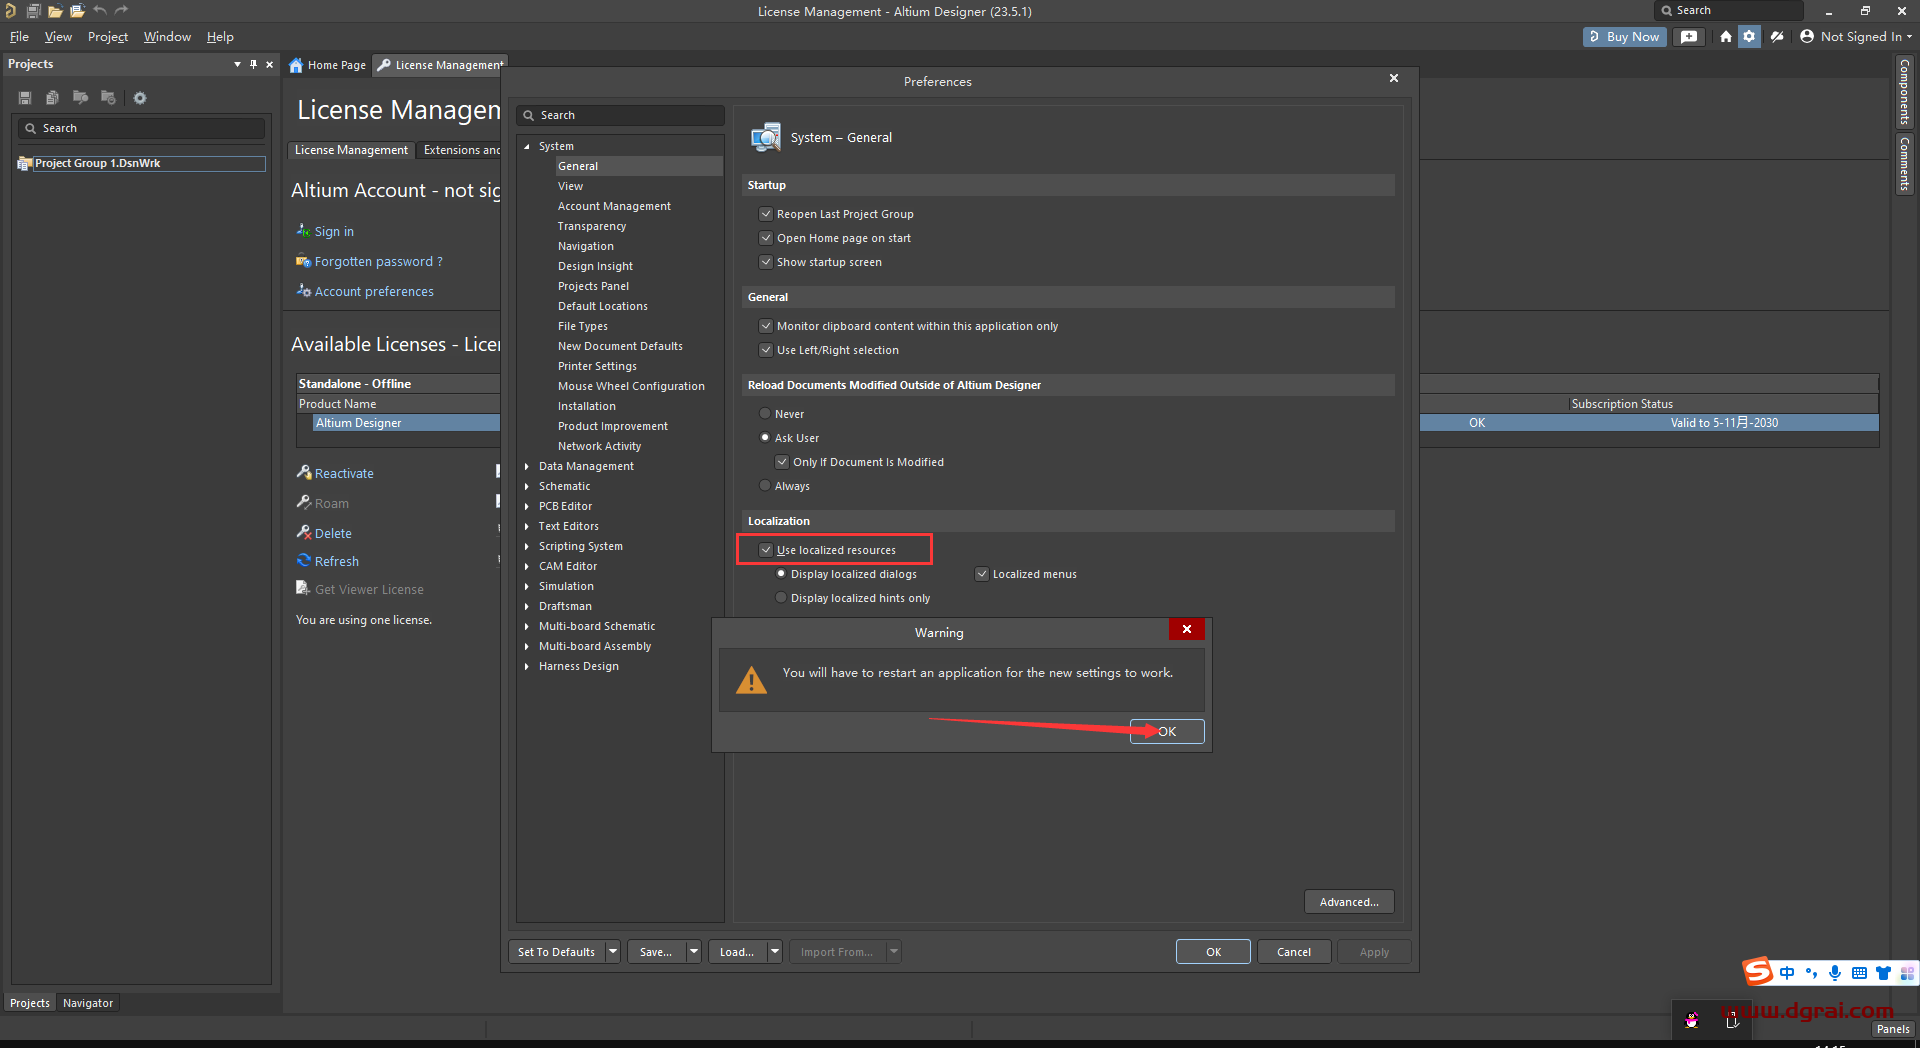Expand the PCB Editor preferences node
Viewport: 1920px width, 1048px height.
[527, 506]
